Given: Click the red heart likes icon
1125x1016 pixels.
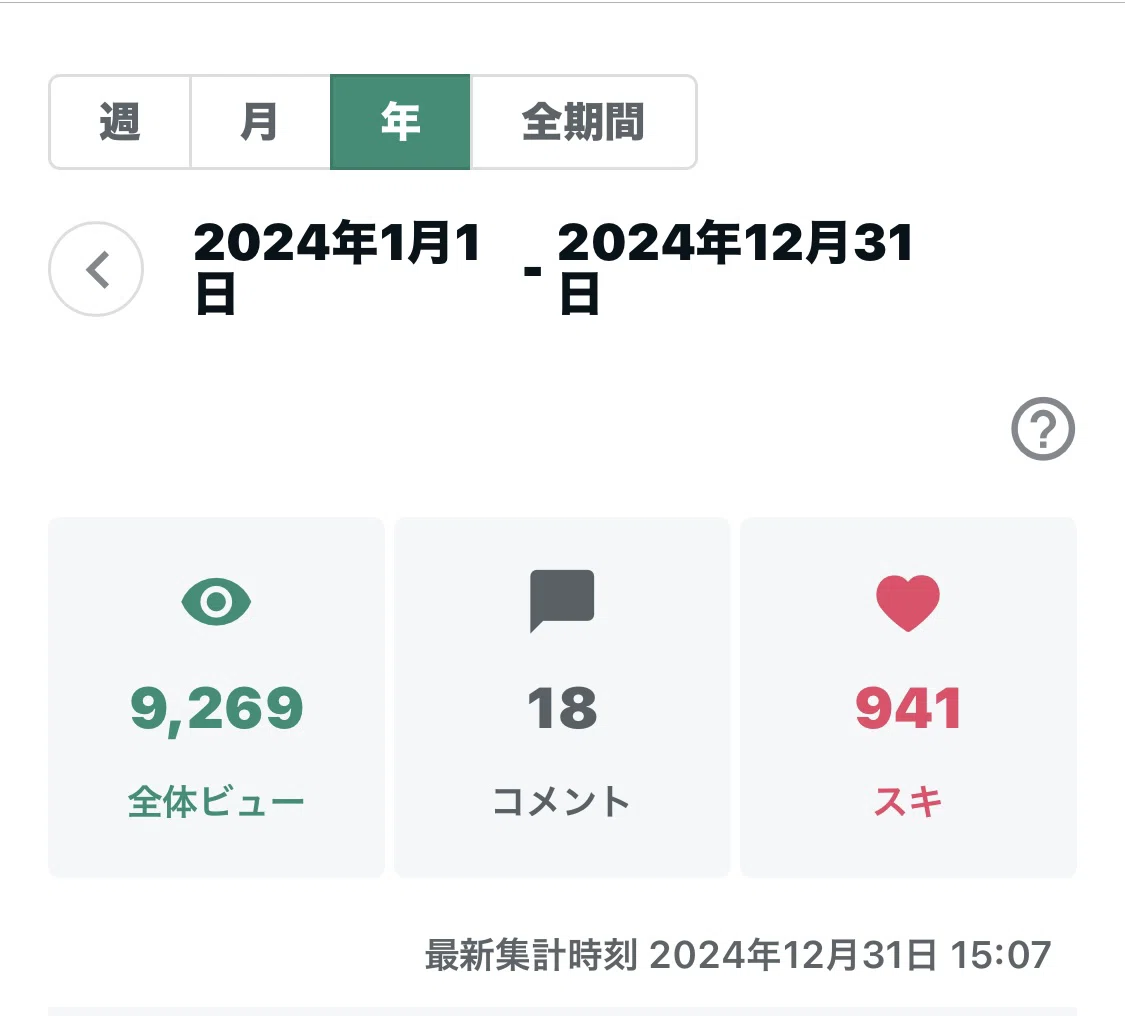Looking at the screenshot, I should 908,603.
